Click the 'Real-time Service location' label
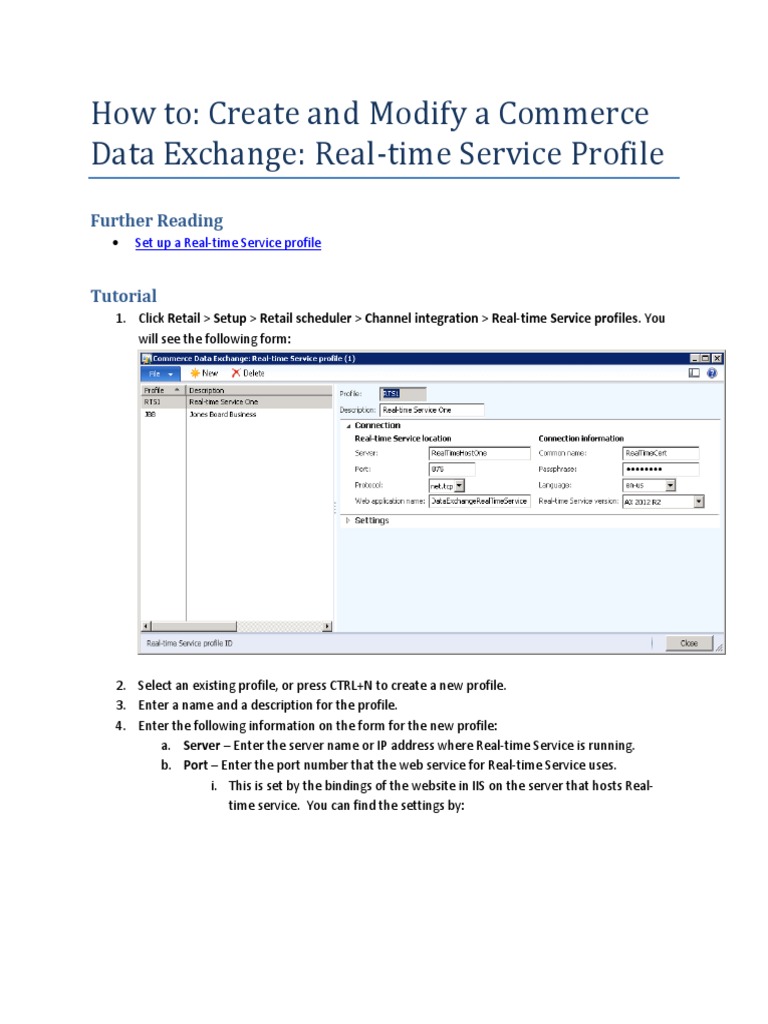Screen dimensions: 768x1024 pyautogui.click(x=403, y=438)
